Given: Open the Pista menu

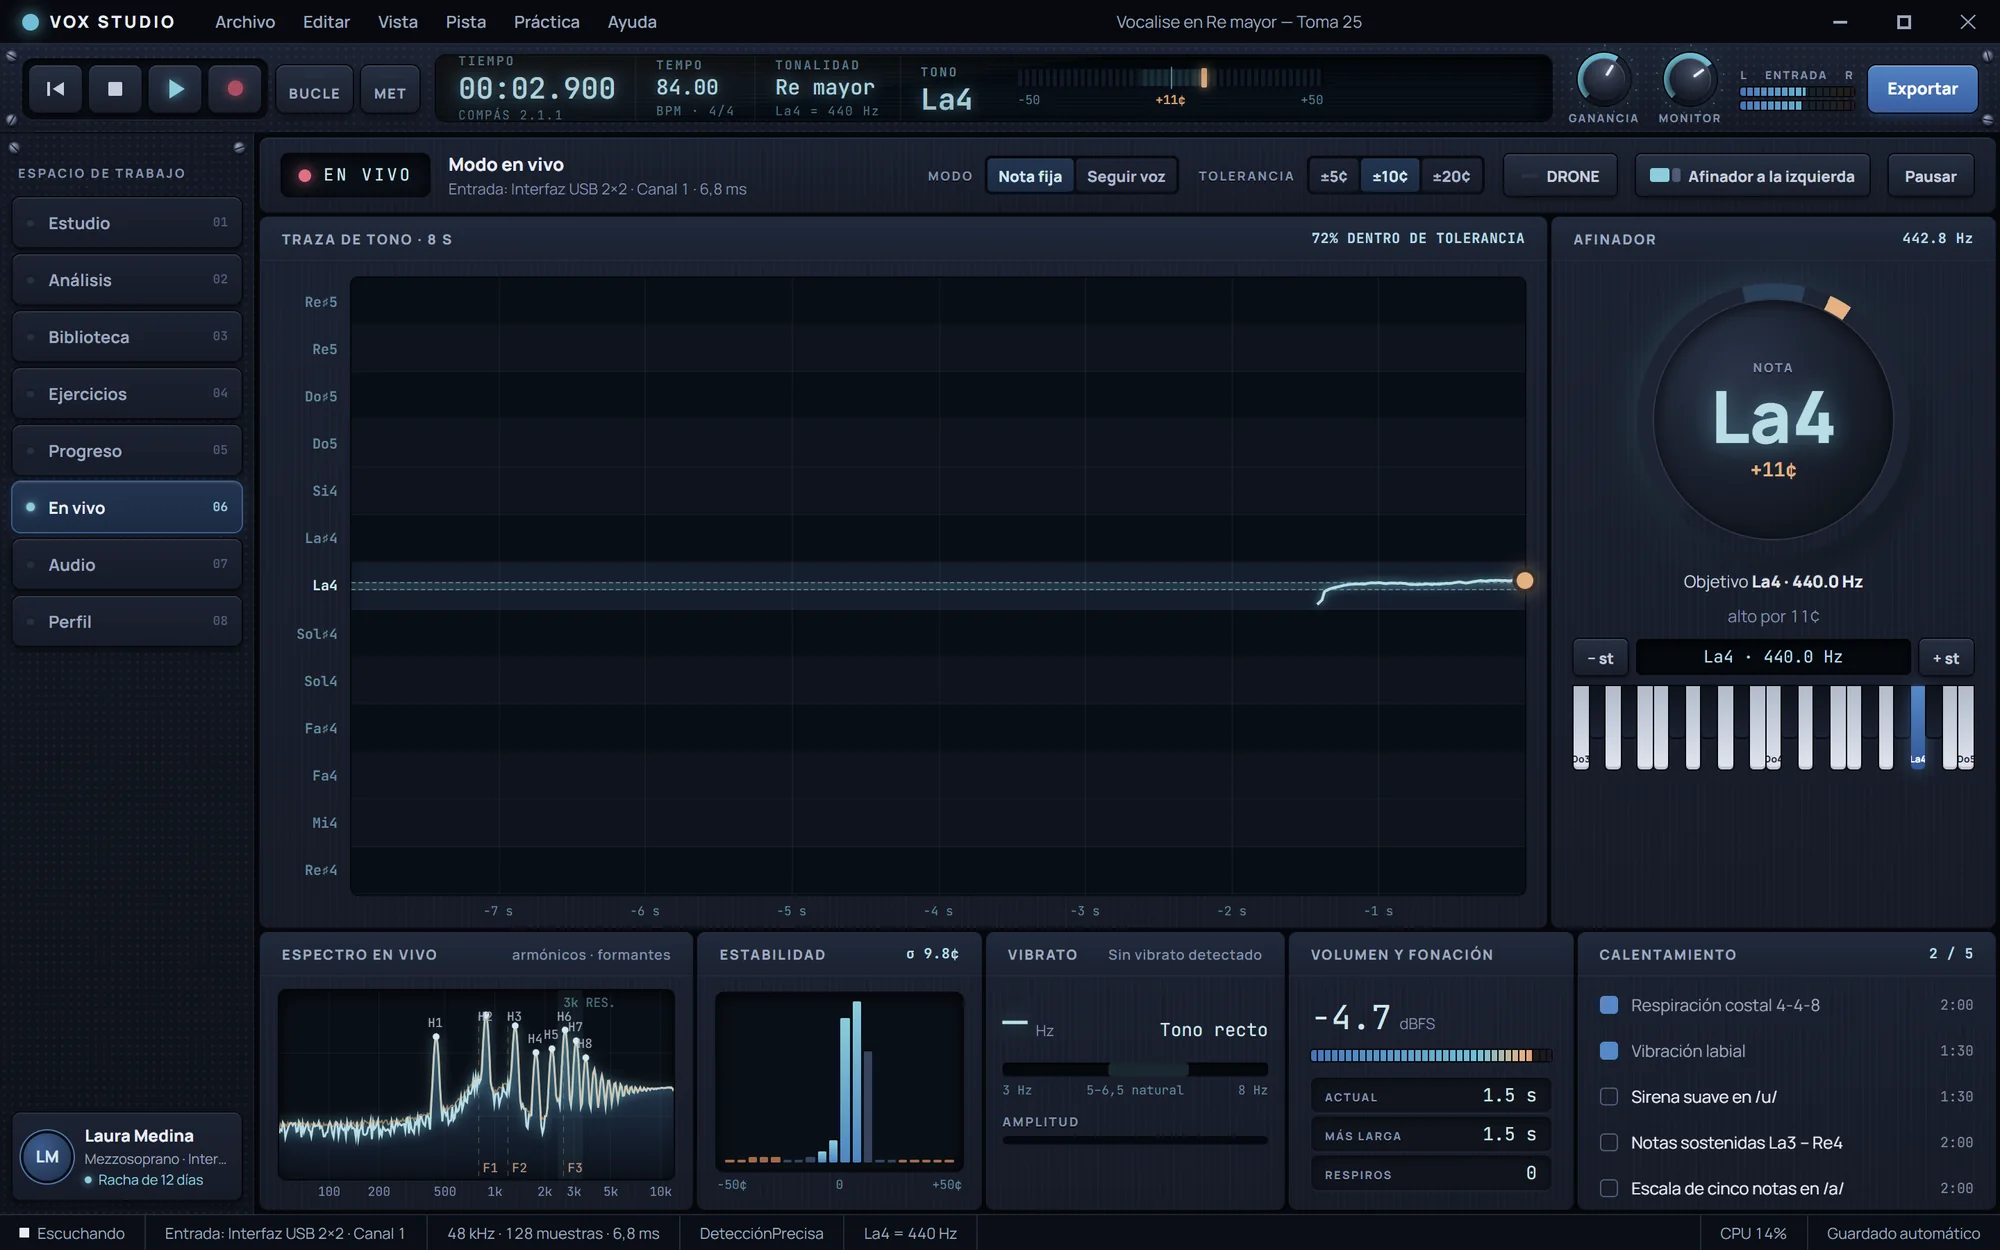Looking at the screenshot, I should [x=466, y=21].
